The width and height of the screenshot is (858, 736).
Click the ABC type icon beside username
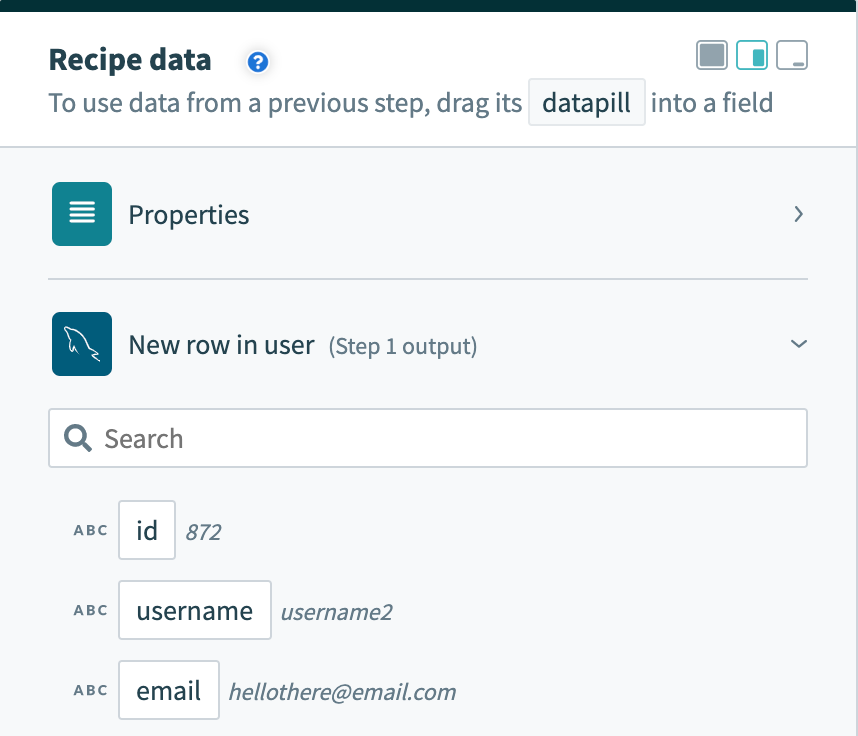pos(91,610)
